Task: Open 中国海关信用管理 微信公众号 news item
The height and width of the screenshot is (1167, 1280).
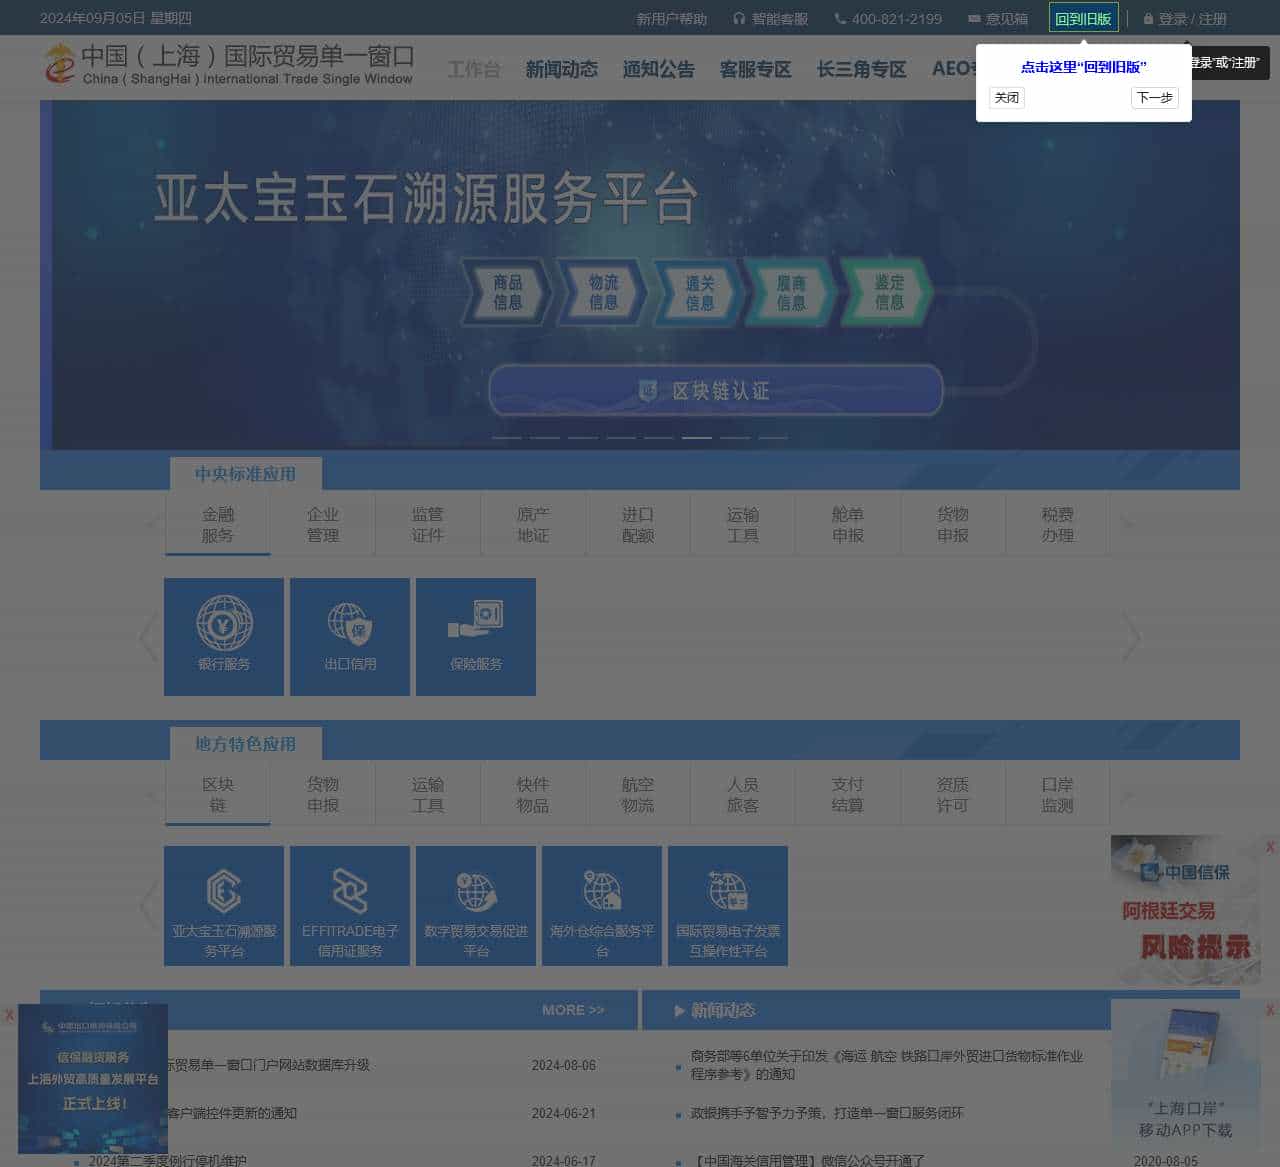Action: pos(810,1160)
